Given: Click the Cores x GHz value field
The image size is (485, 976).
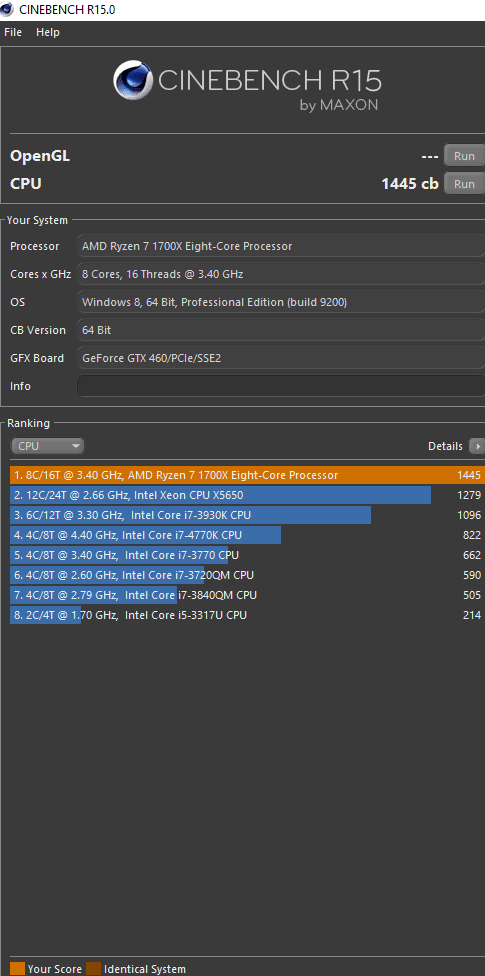Looking at the screenshot, I should click(281, 274).
